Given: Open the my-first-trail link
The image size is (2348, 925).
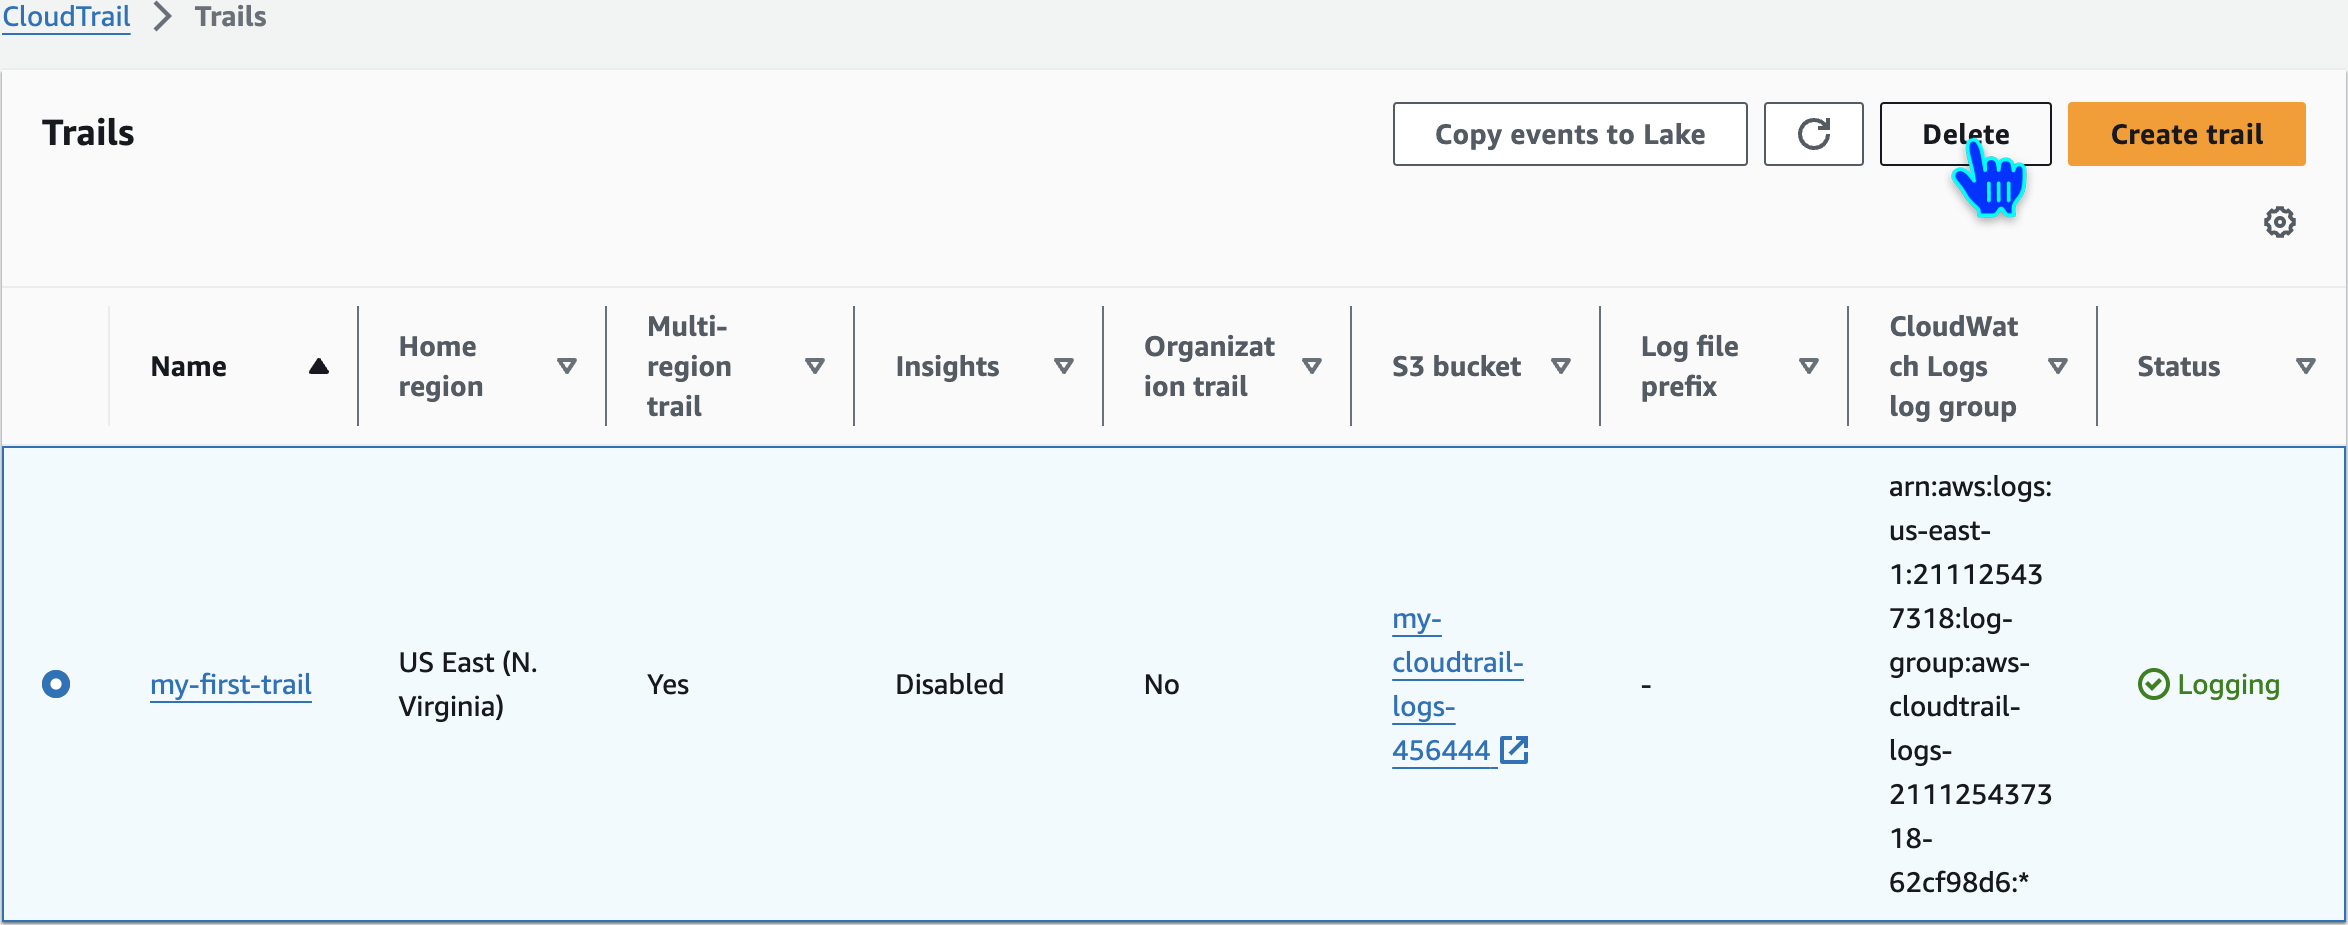Looking at the screenshot, I should (231, 684).
